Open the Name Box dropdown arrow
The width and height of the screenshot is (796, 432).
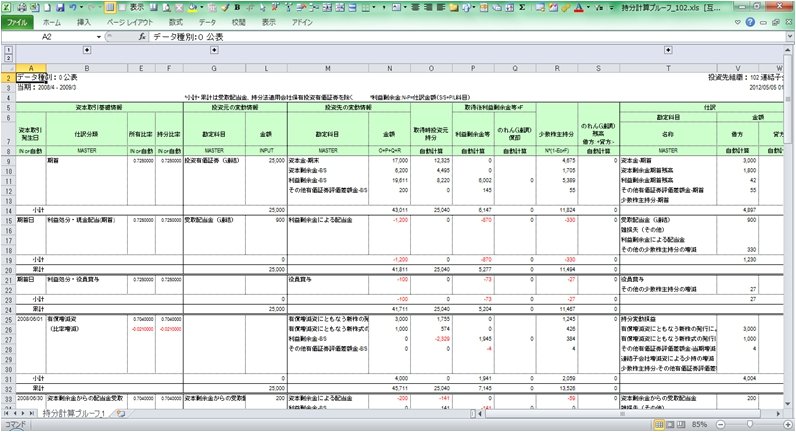(98, 37)
